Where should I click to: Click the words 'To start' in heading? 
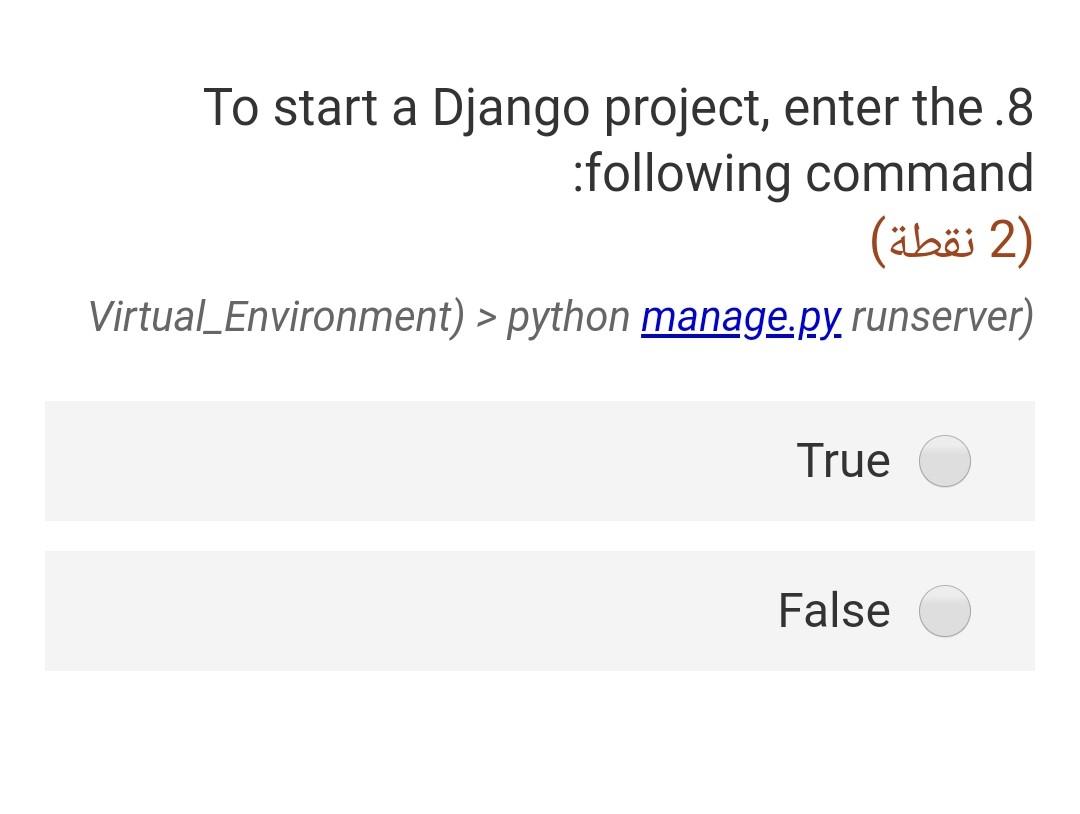[290, 108]
